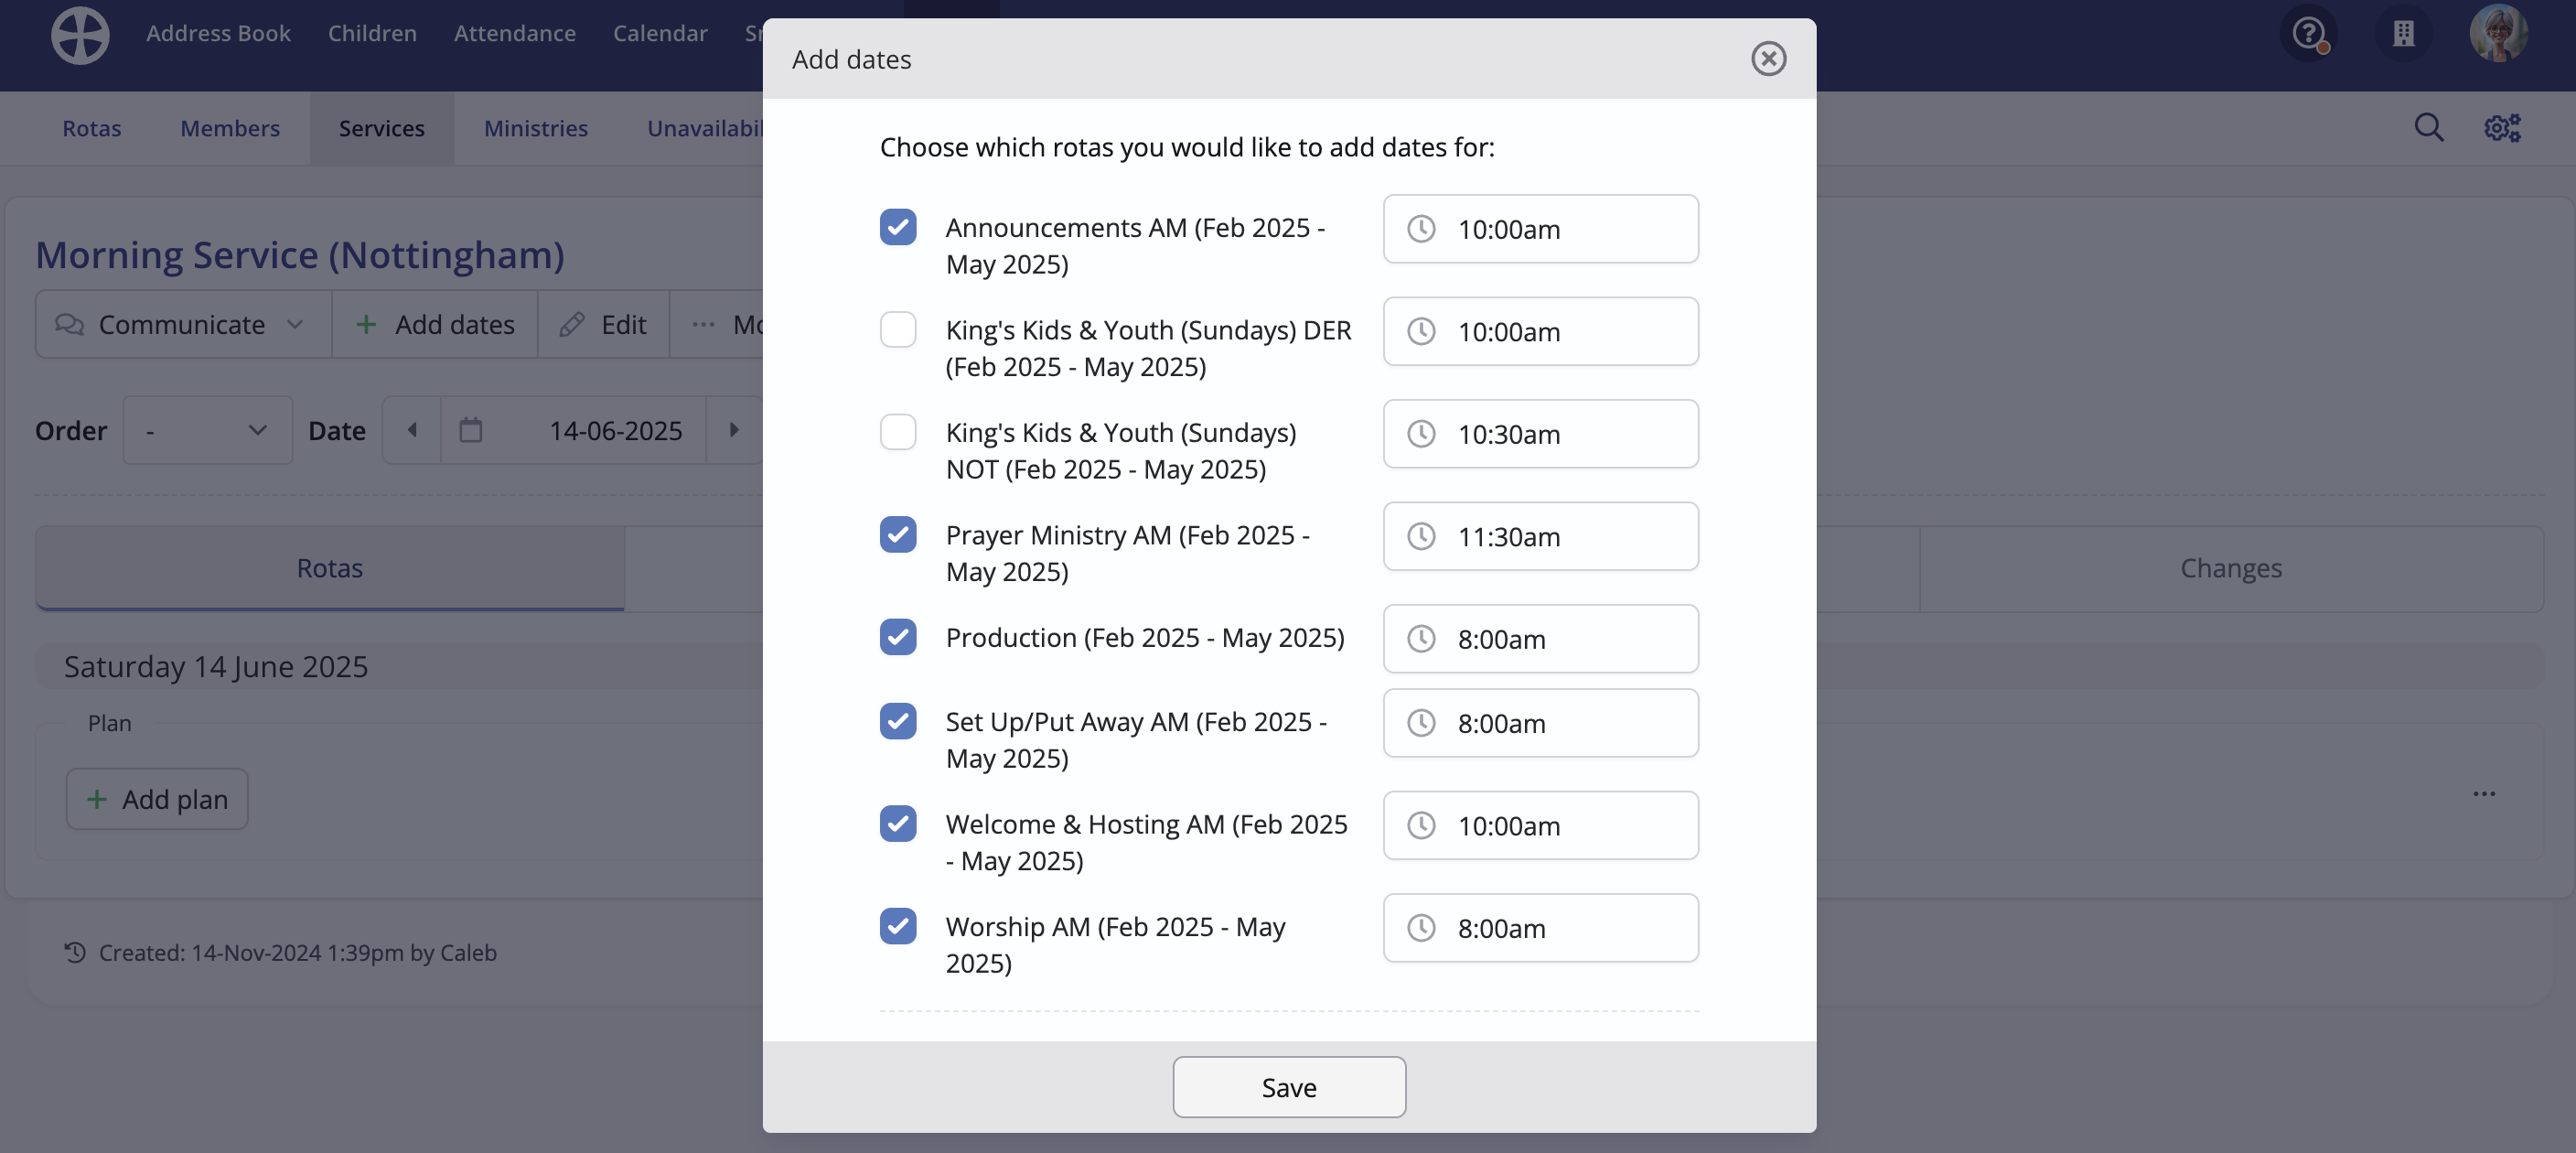Uncheck Set Up/Put Away AM rota
Image resolution: width=2576 pixels, height=1153 pixels.
898,721
